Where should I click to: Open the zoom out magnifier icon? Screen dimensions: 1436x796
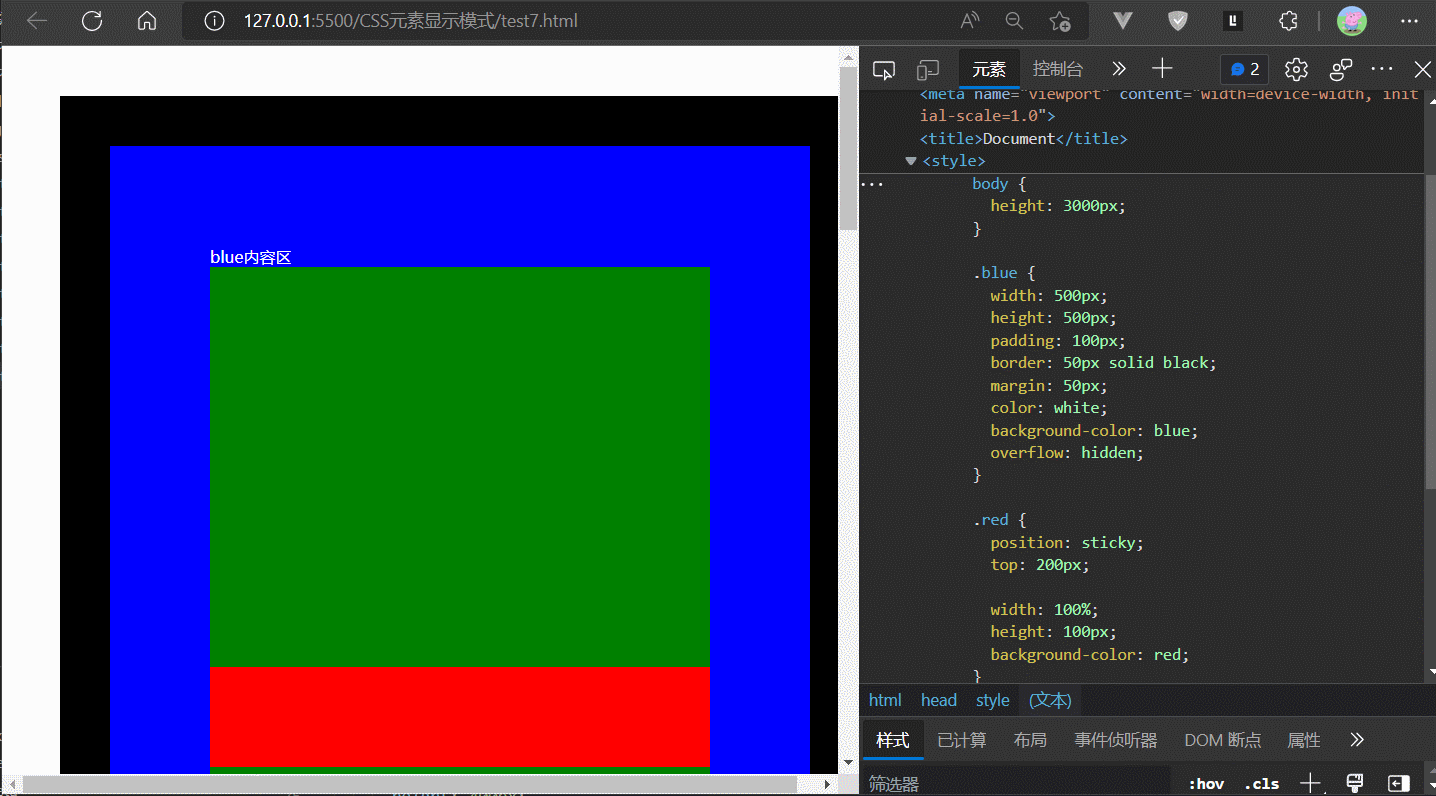pyautogui.click(x=1014, y=21)
